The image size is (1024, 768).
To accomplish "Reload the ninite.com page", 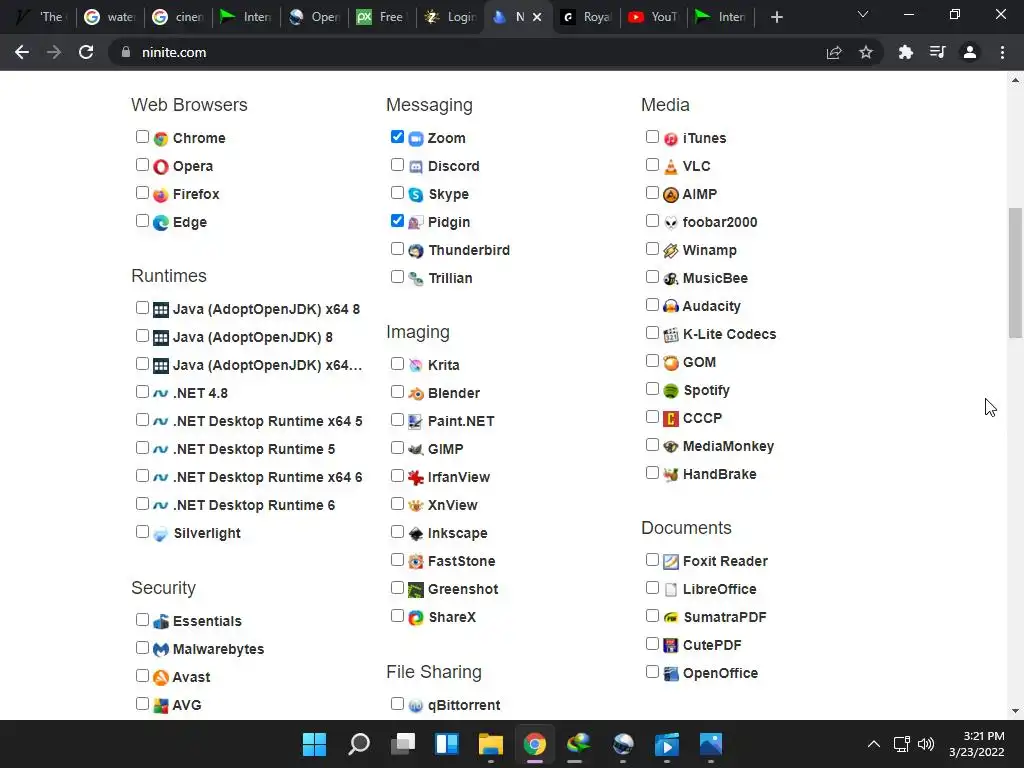I will pos(86,52).
